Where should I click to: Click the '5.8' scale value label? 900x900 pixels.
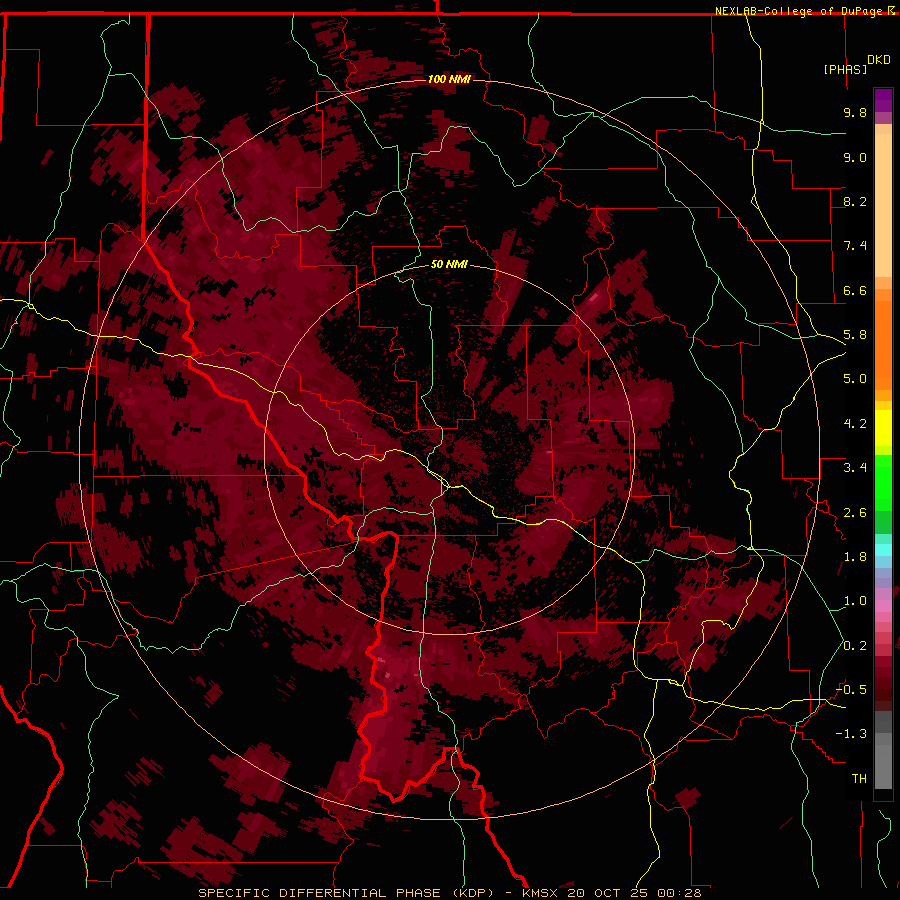pyautogui.click(x=855, y=335)
